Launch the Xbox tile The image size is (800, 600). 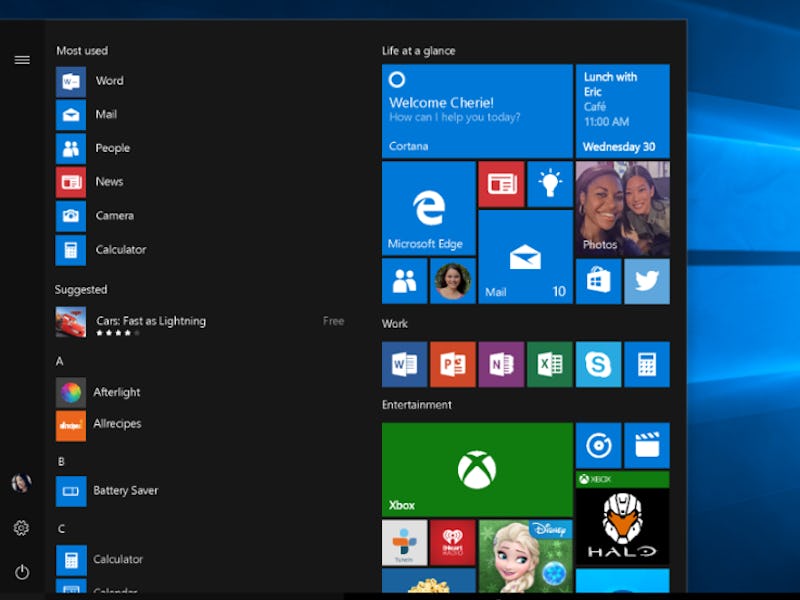tap(477, 469)
